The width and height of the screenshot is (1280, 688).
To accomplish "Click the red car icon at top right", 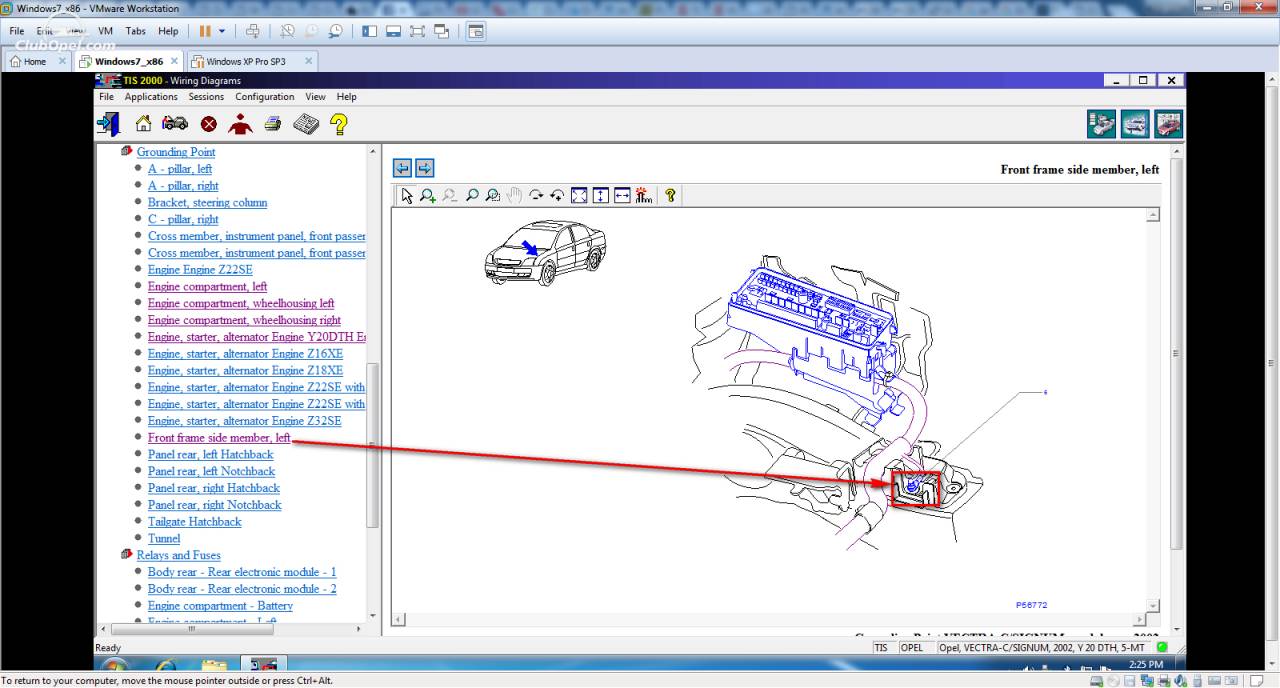I will click(1169, 124).
